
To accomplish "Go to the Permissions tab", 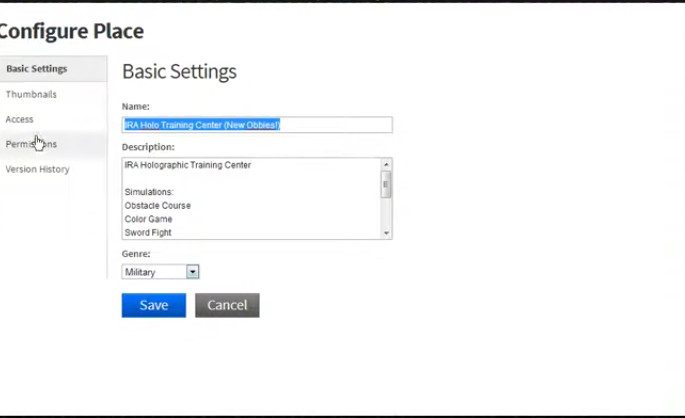I will coord(31,144).
